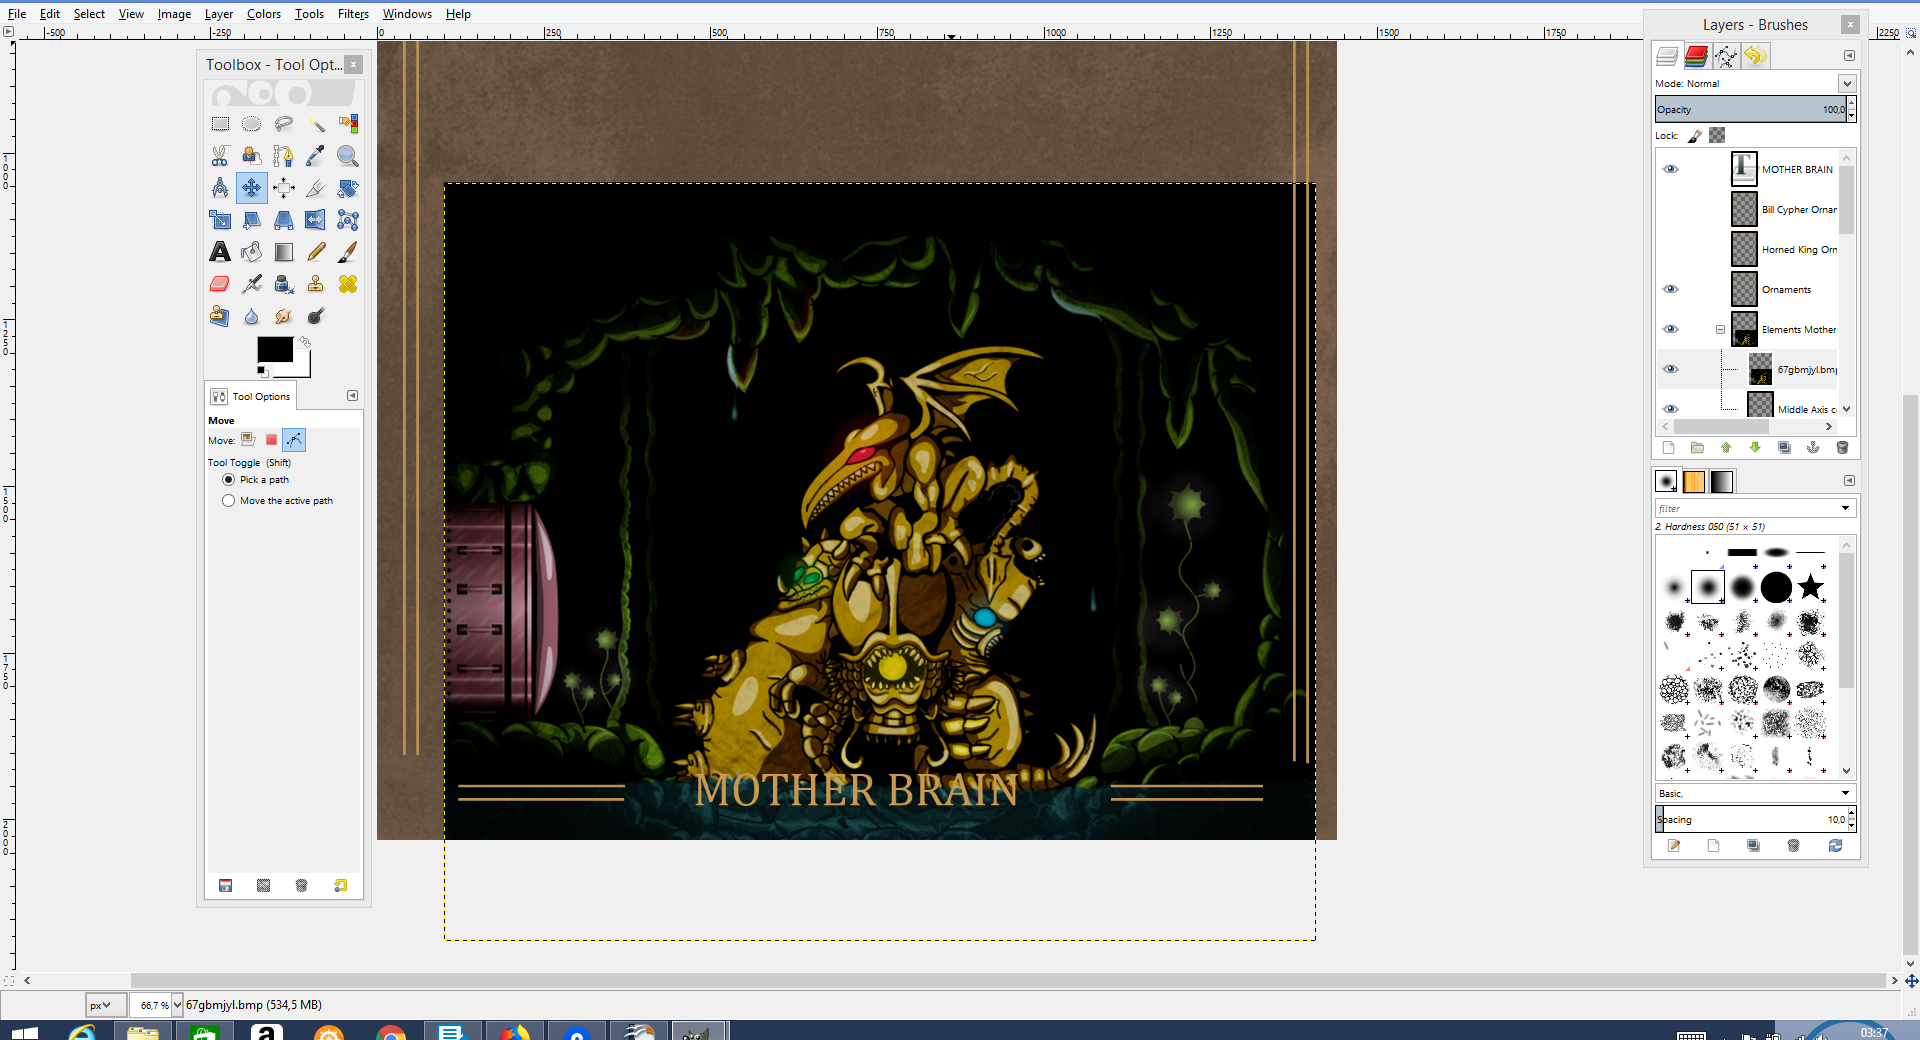Open the brush filter dropdown
The width and height of the screenshot is (1920, 1040).
pyautogui.click(x=1845, y=509)
